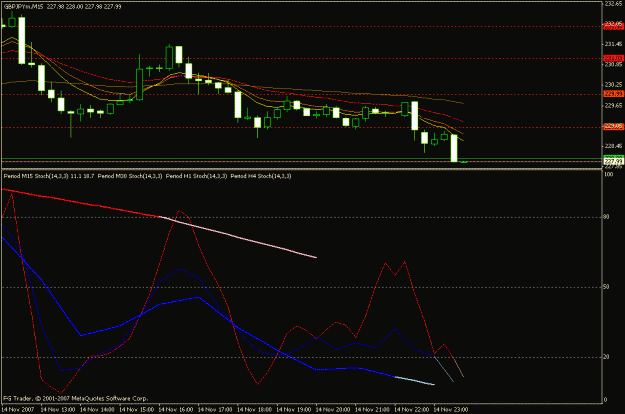Viewport: 625px width, 414px height.
Task: Select the pink stochastic line segment
Action: 238,237
